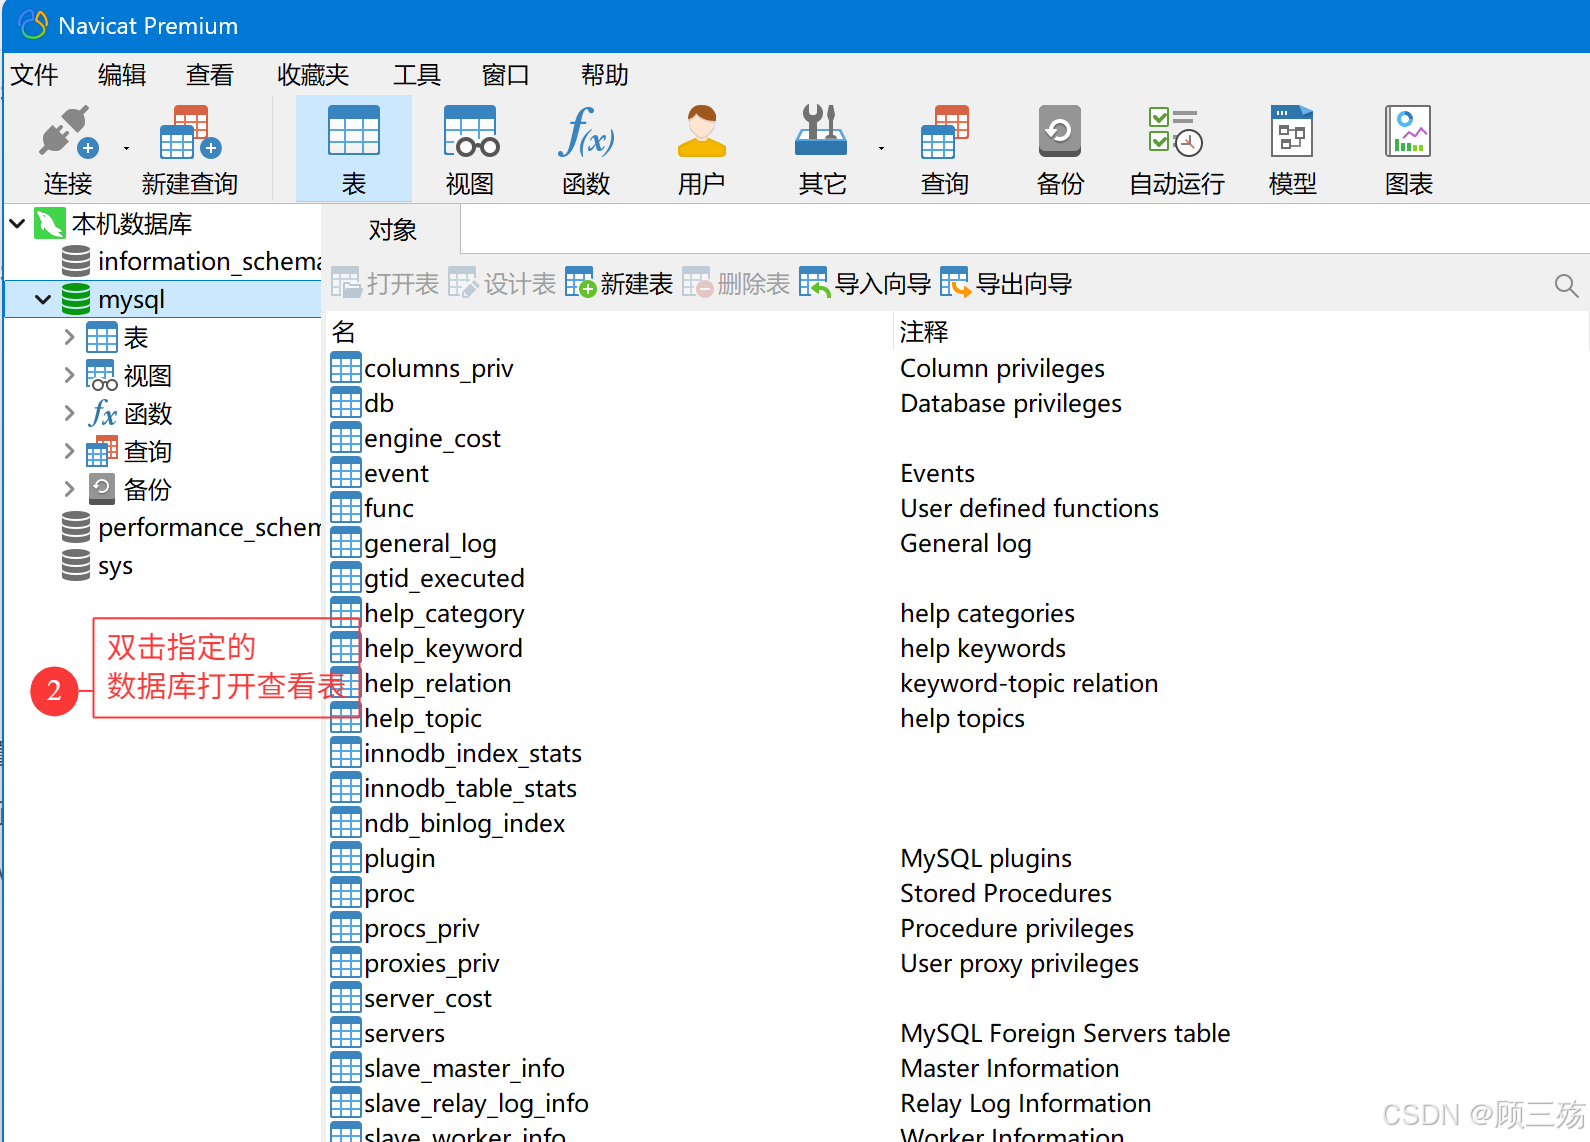Expand the 备份 node under mysql

click(x=69, y=489)
